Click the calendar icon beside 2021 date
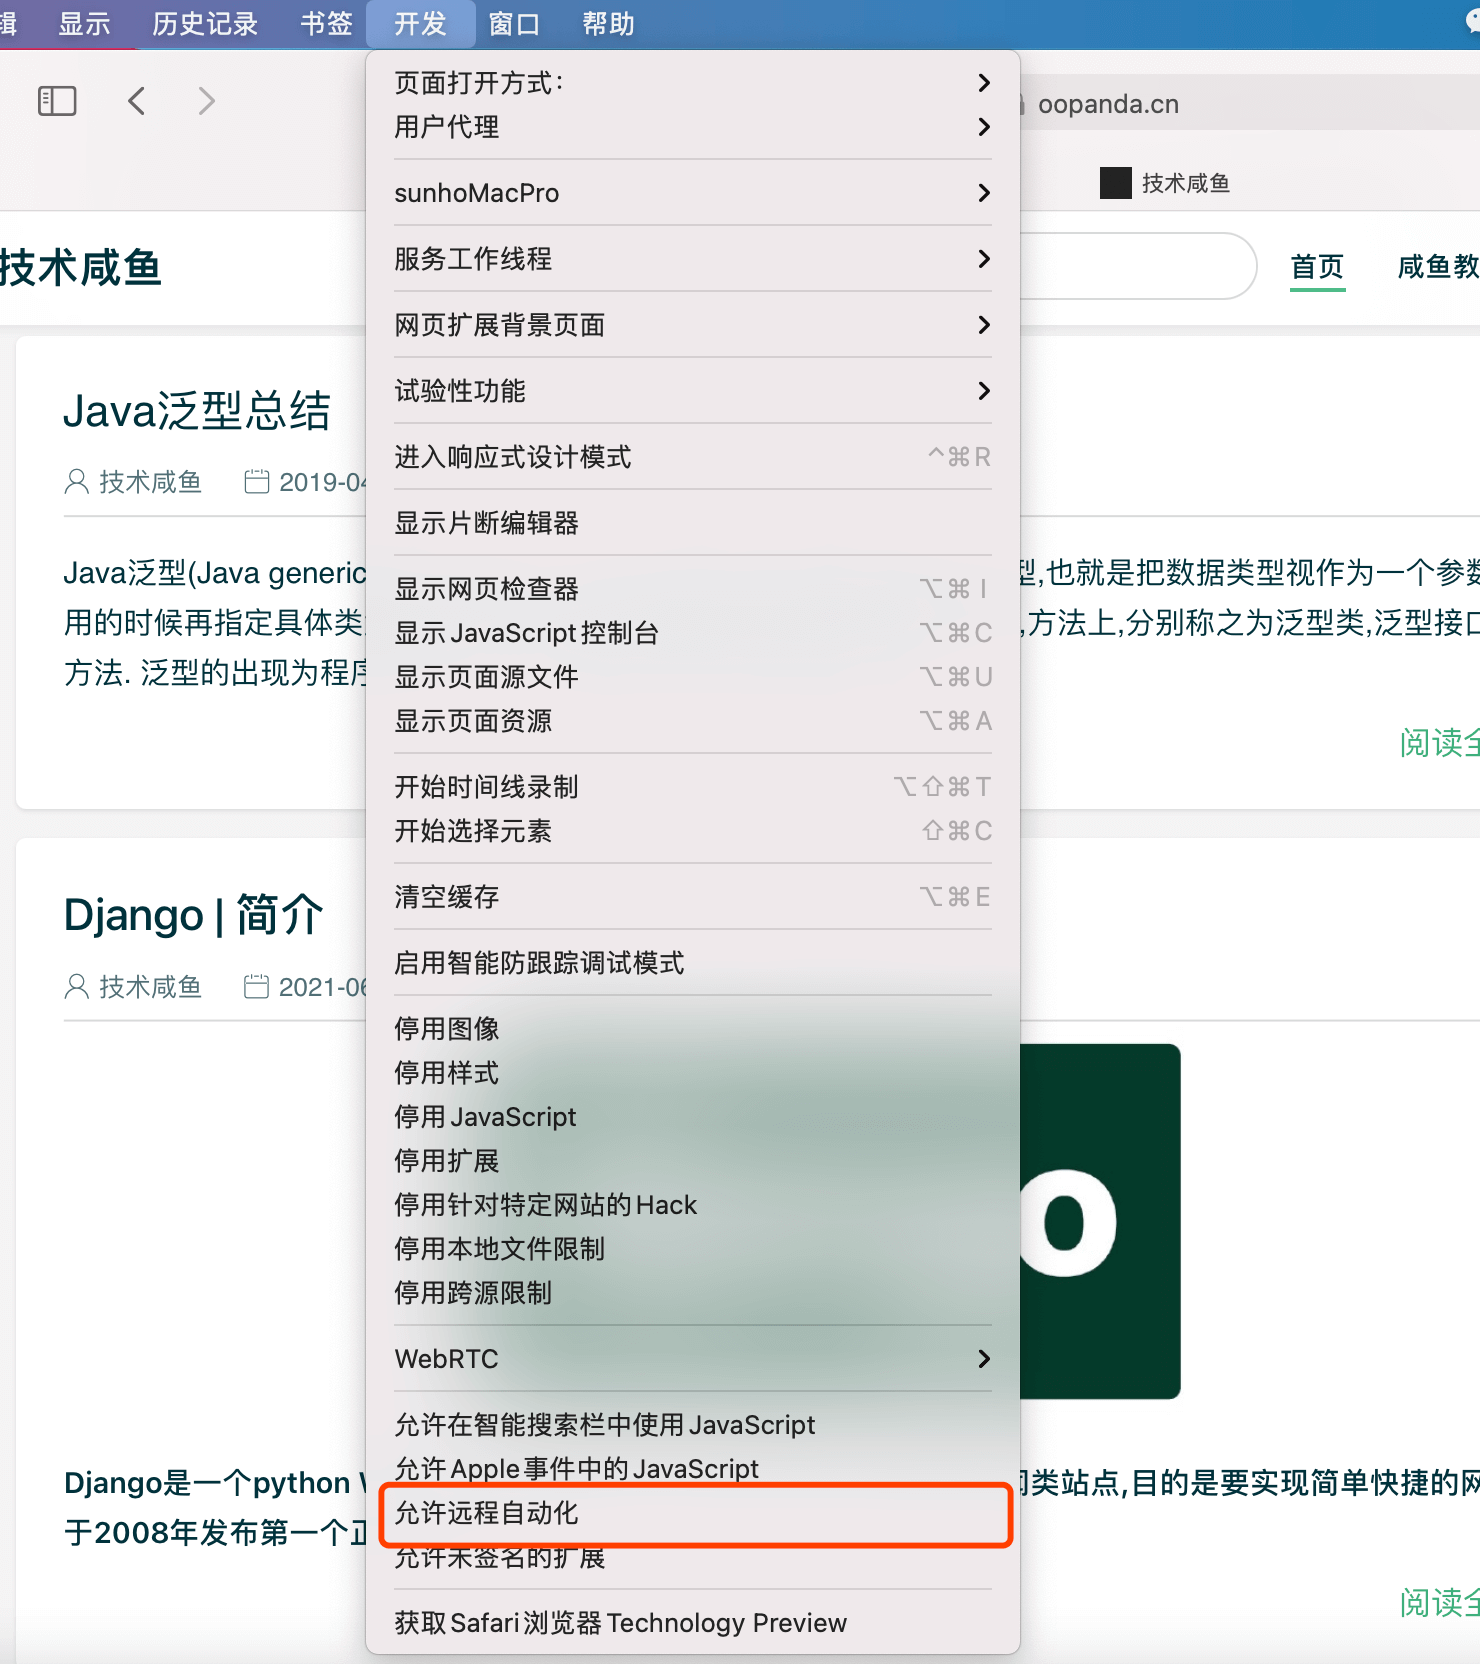Viewport: 1480px width, 1664px height. (x=257, y=987)
